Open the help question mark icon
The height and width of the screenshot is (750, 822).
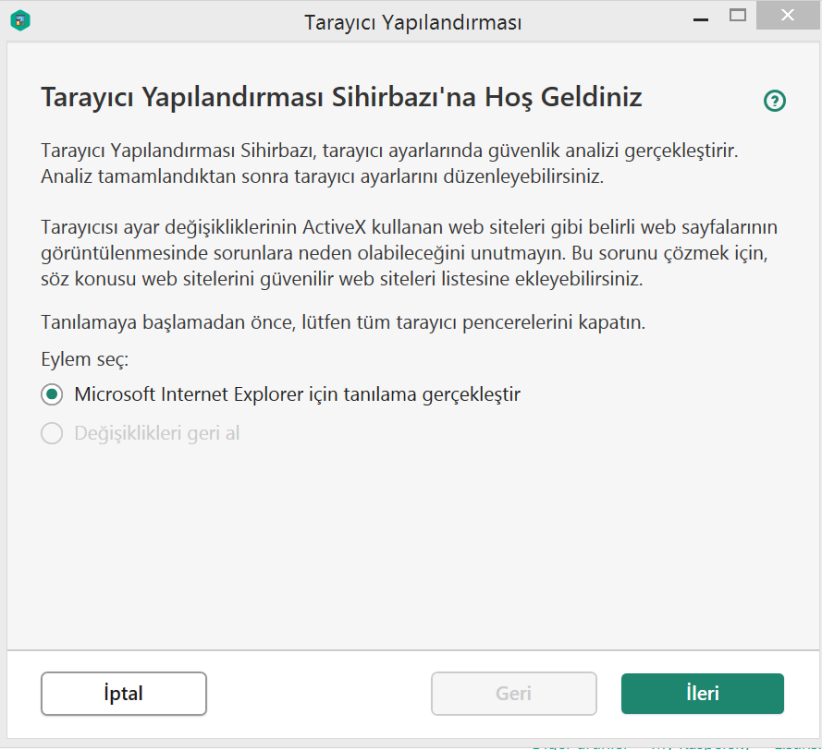pos(774,101)
